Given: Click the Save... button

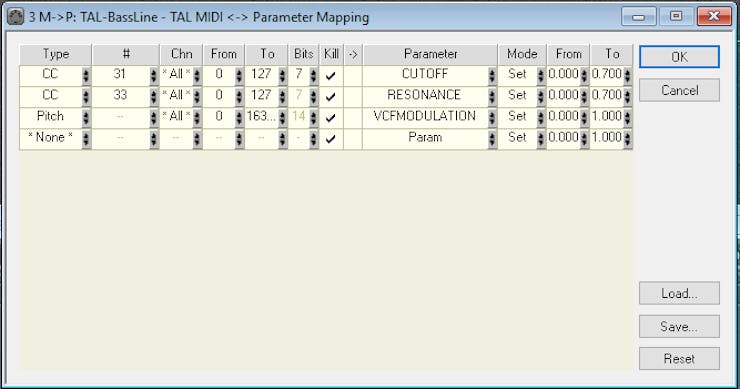Looking at the screenshot, I should [x=679, y=326].
